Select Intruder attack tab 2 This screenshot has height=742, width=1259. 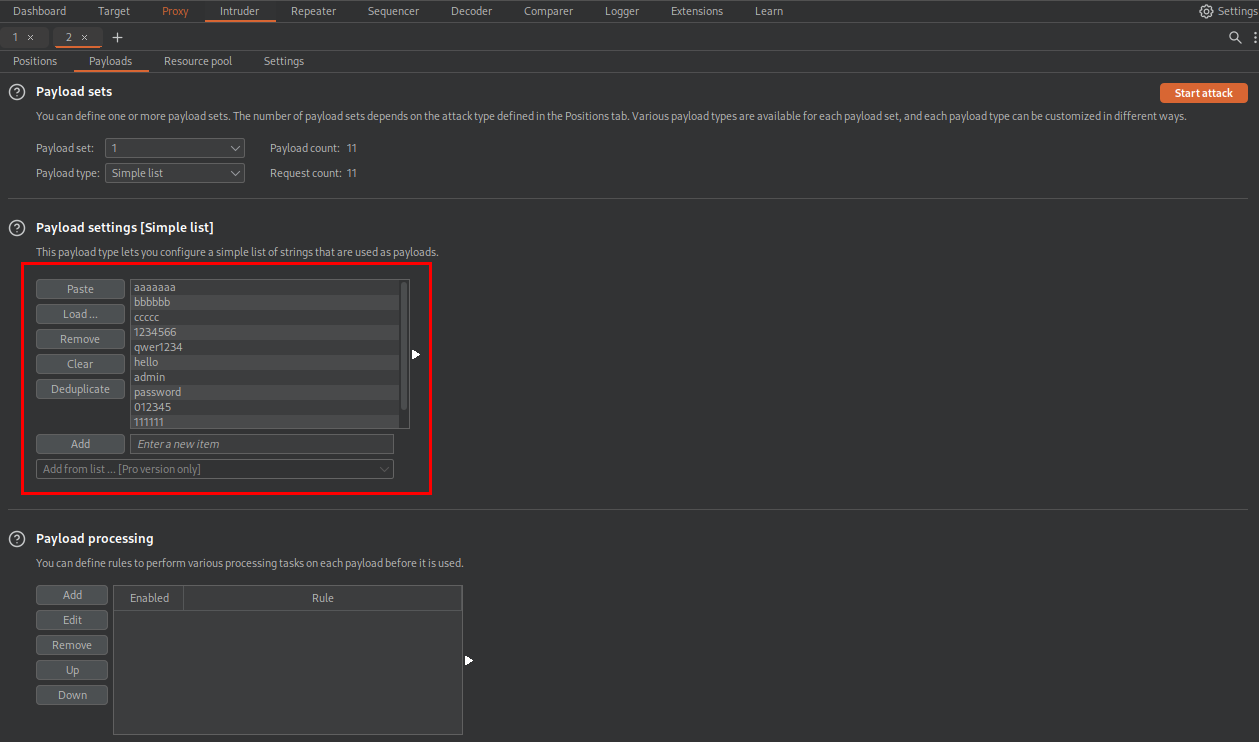69,37
